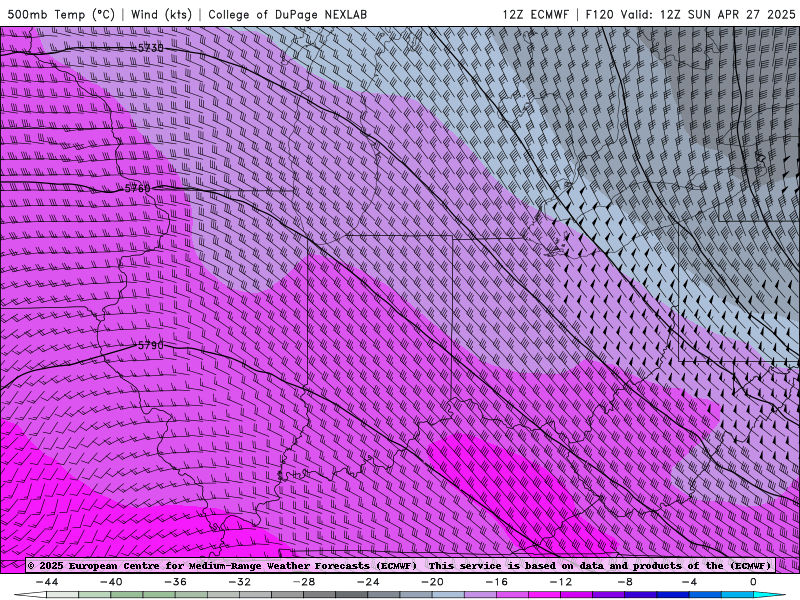Click the ECMWF copyright notice text
Screen dimensions: 800x600
pos(399,566)
